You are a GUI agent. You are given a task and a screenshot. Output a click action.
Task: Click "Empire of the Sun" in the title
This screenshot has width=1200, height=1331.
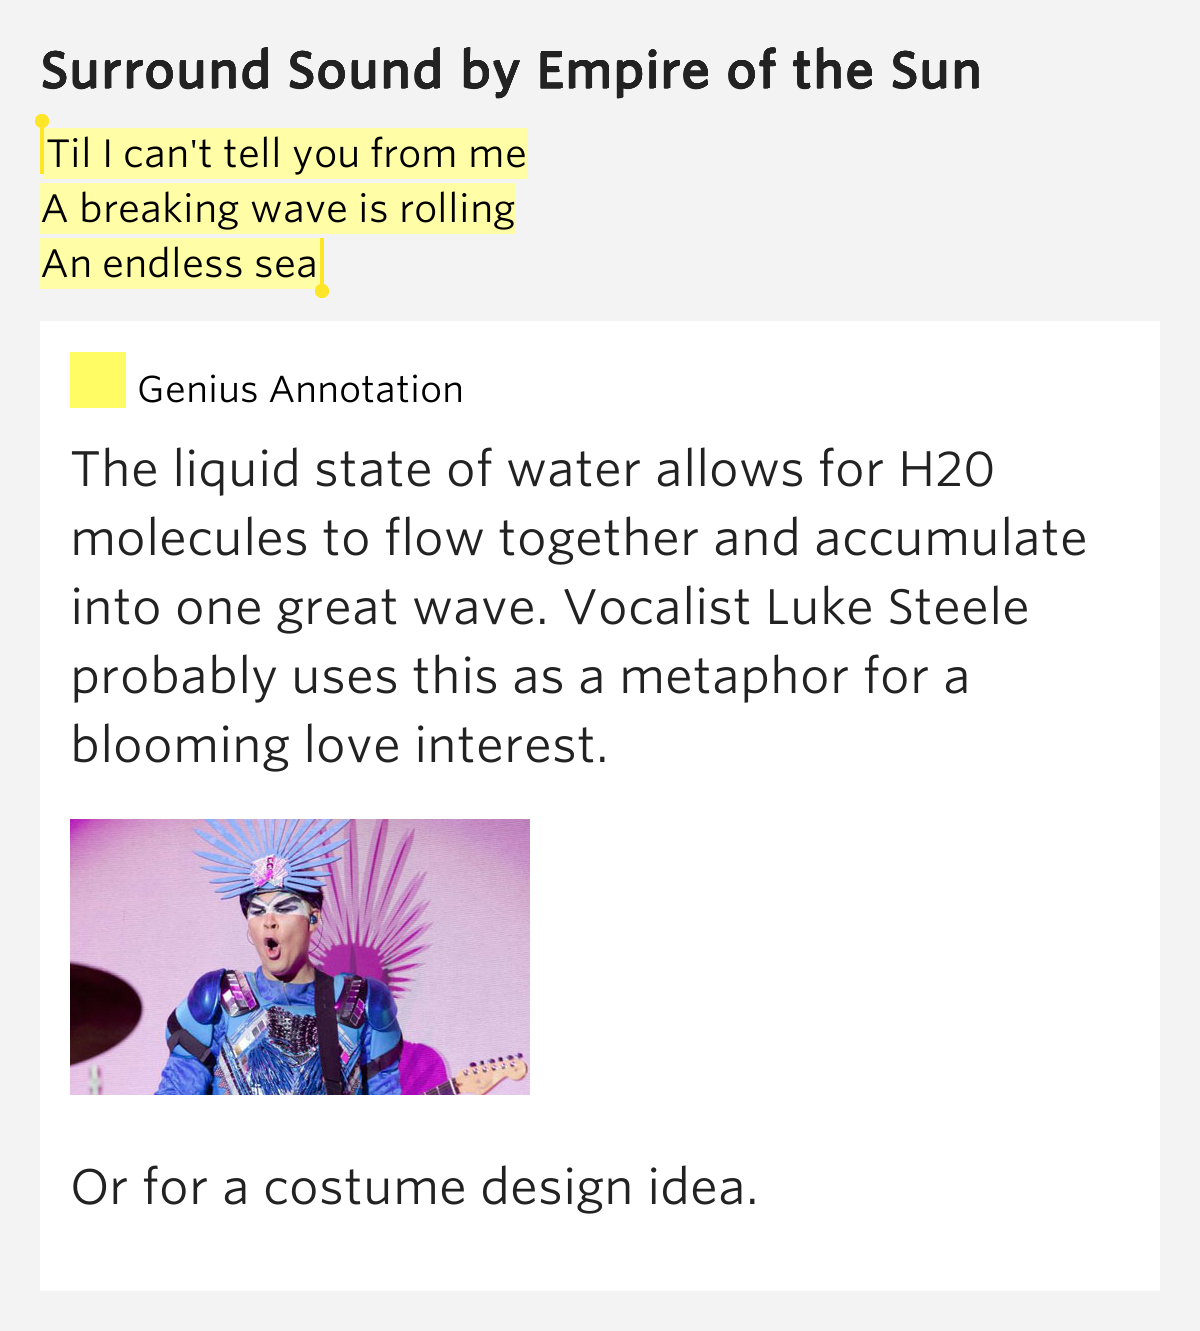coord(759,71)
